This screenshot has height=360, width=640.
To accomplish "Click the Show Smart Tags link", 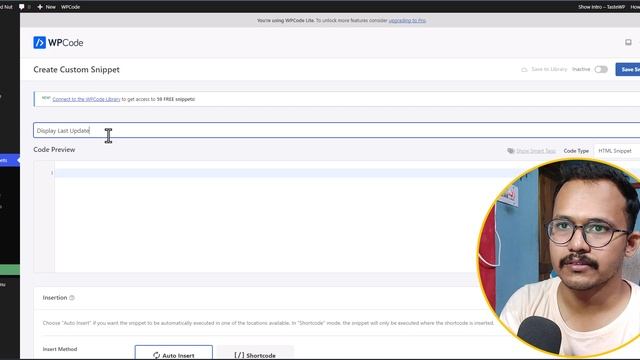I will [x=536, y=151].
